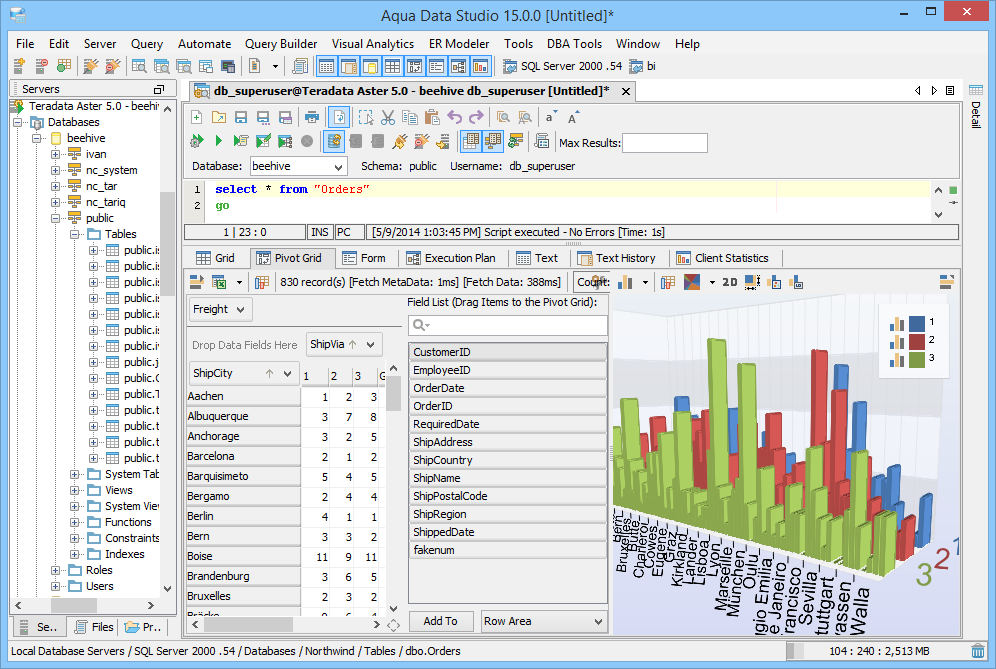Open the Freight filter field dropdown
Viewport: 996px width, 669px height.
pyautogui.click(x=240, y=309)
